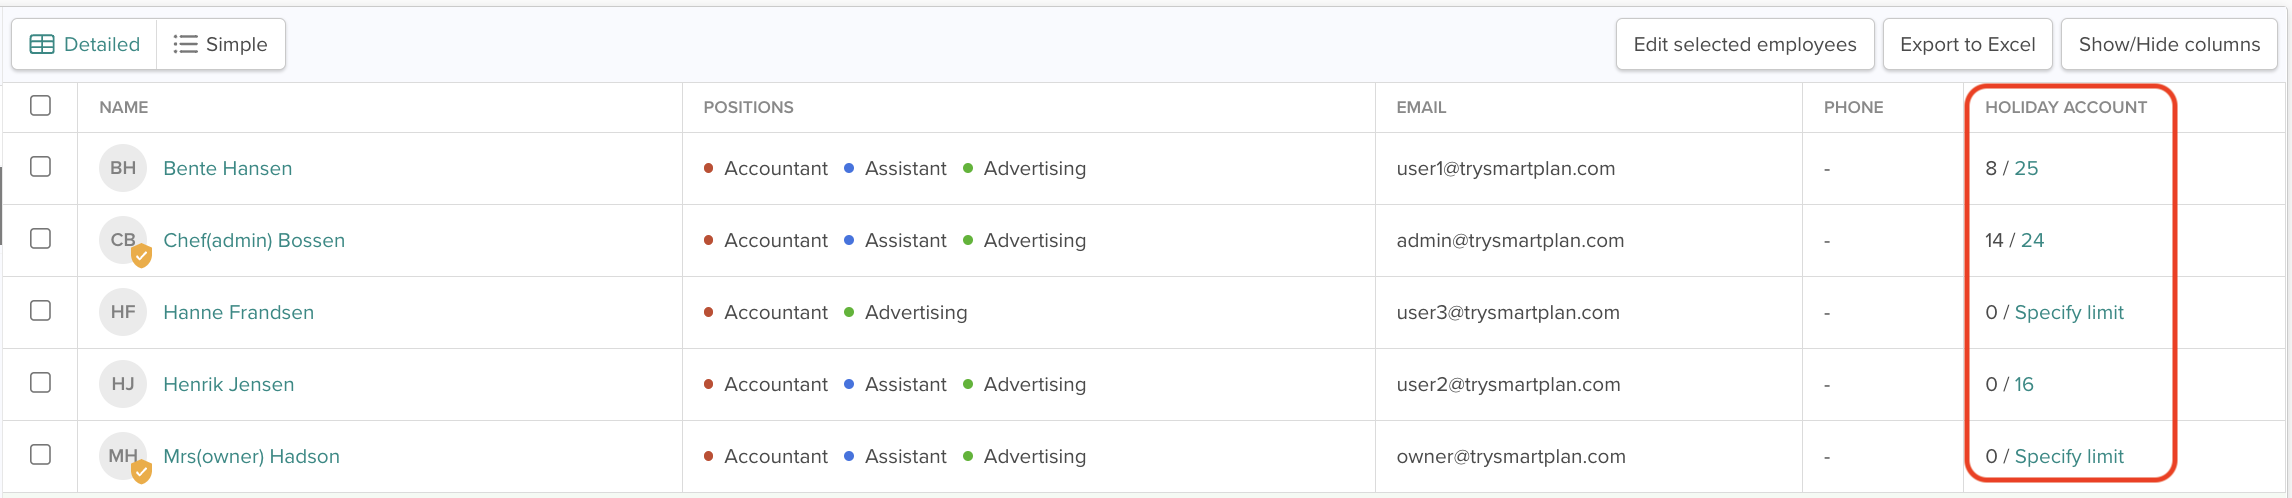Viewport: 2292px width, 498px height.
Task: Click the CB avatar with admin badge
Action: (123, 240)
